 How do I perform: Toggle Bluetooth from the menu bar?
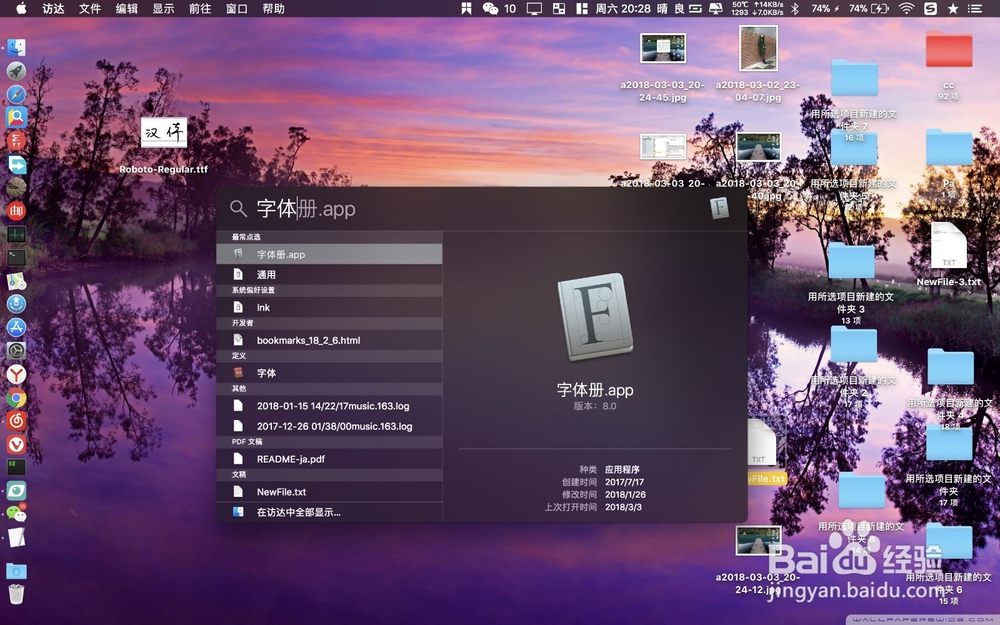pyautogui.click(x=795, y=9)
